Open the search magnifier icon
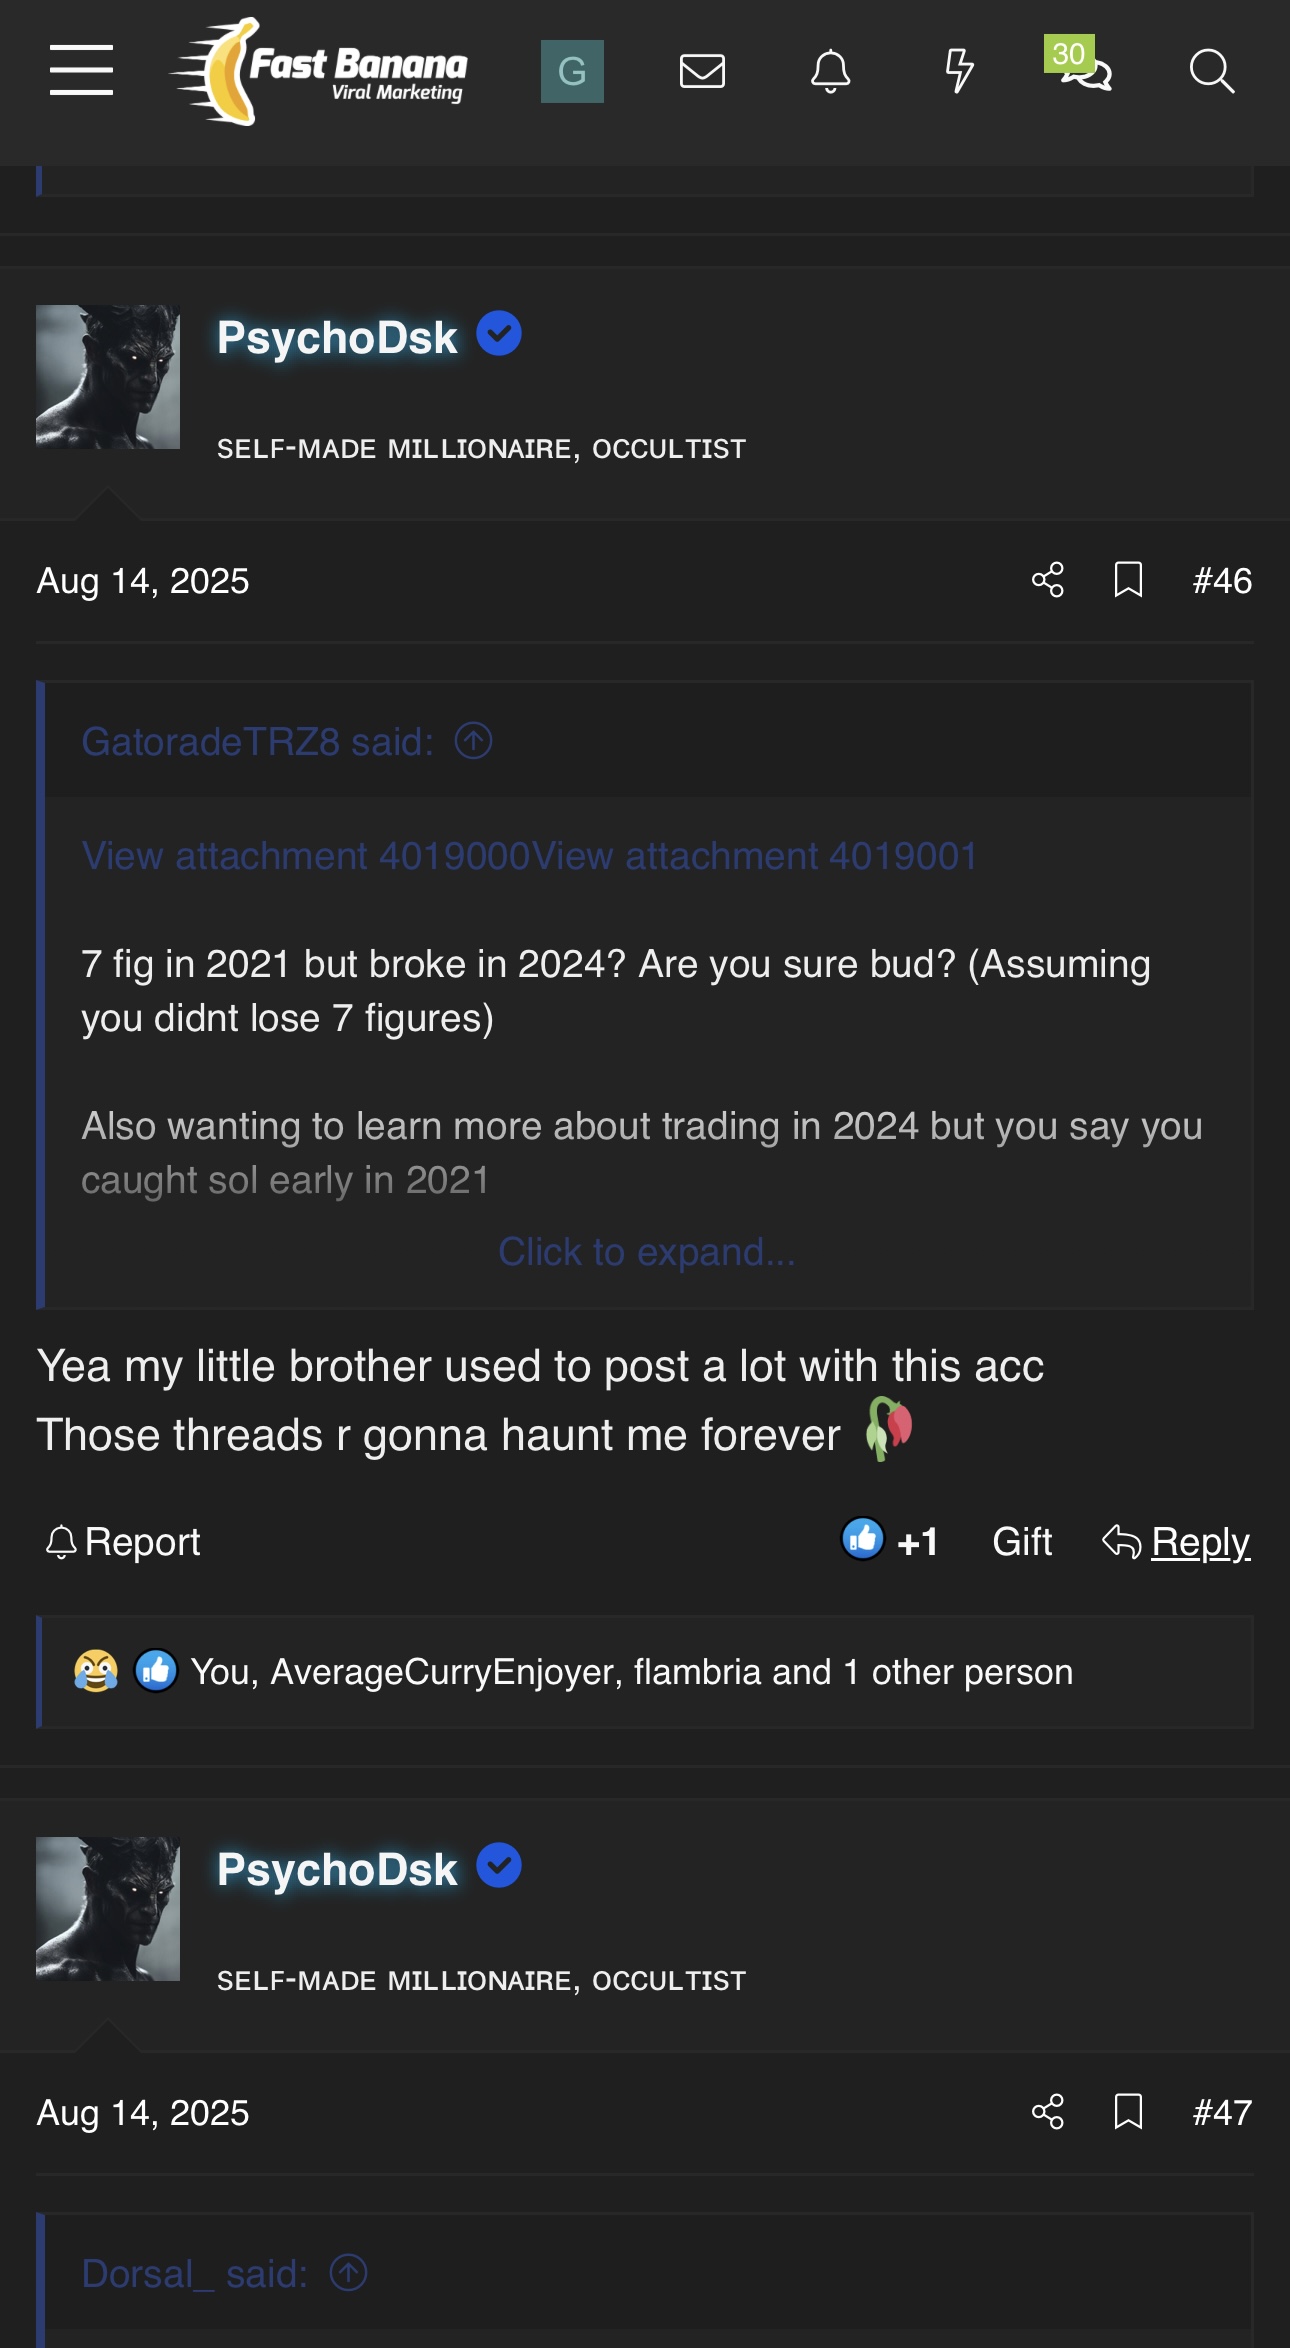The width and height of the screenshot is (1290, 2348). (1211, 71)
